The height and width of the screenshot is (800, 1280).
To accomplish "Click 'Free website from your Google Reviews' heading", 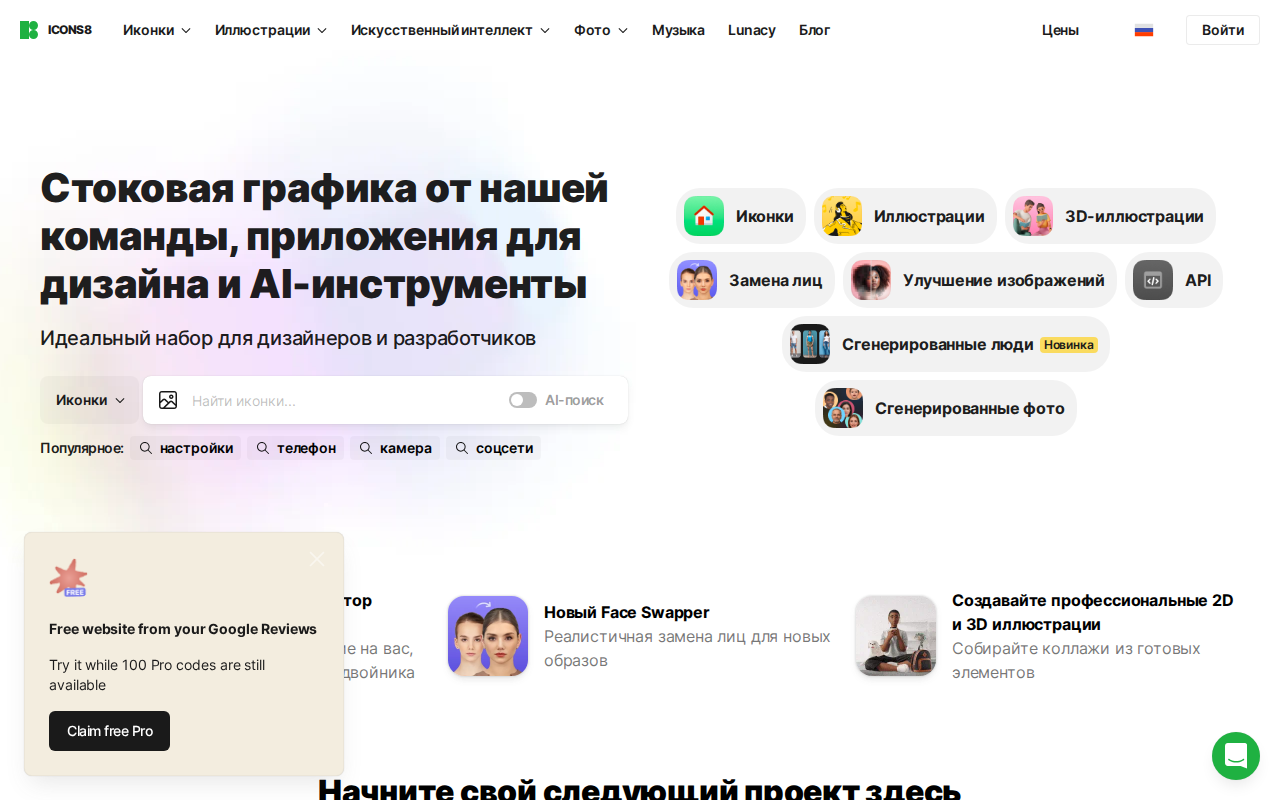I will (x=183, y=629).
